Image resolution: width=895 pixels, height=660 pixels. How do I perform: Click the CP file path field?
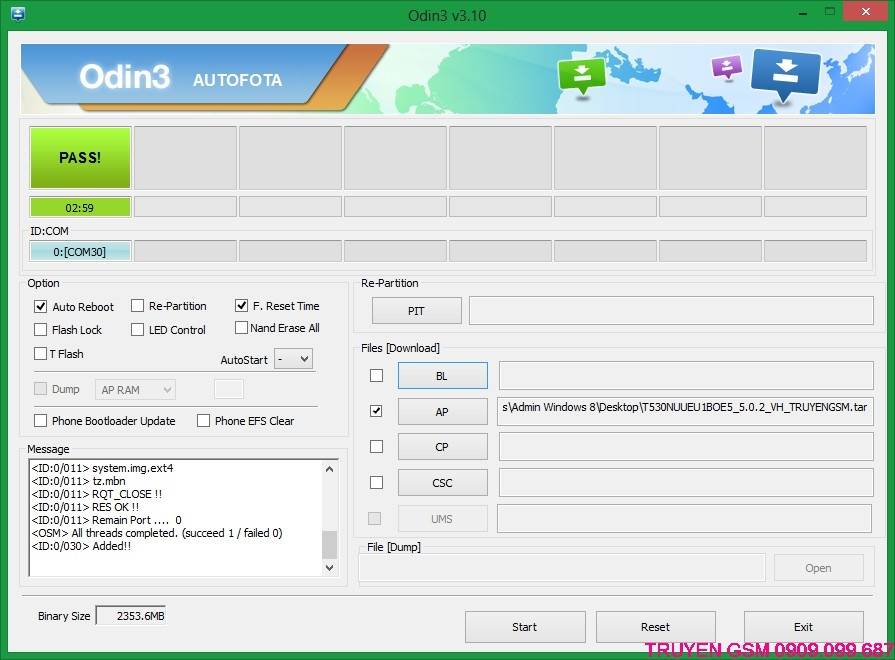click(x=686, y=446)
